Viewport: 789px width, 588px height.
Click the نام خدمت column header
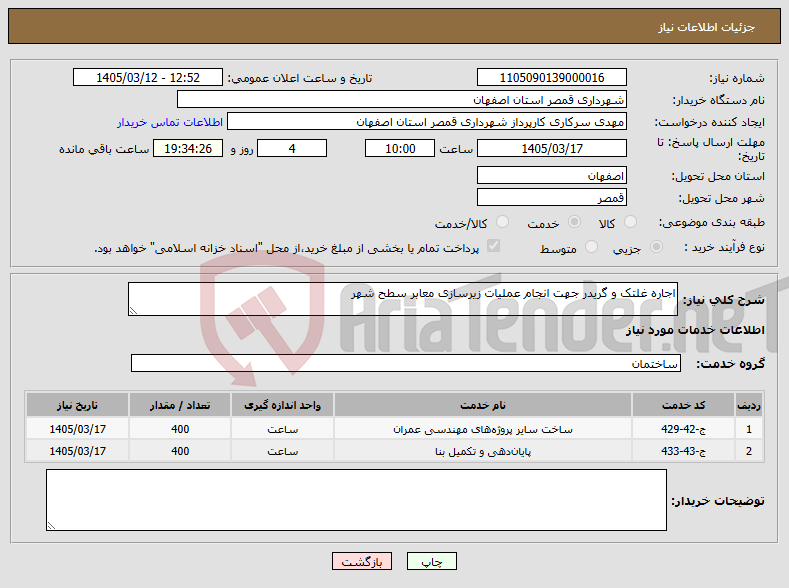pos(483,405)
